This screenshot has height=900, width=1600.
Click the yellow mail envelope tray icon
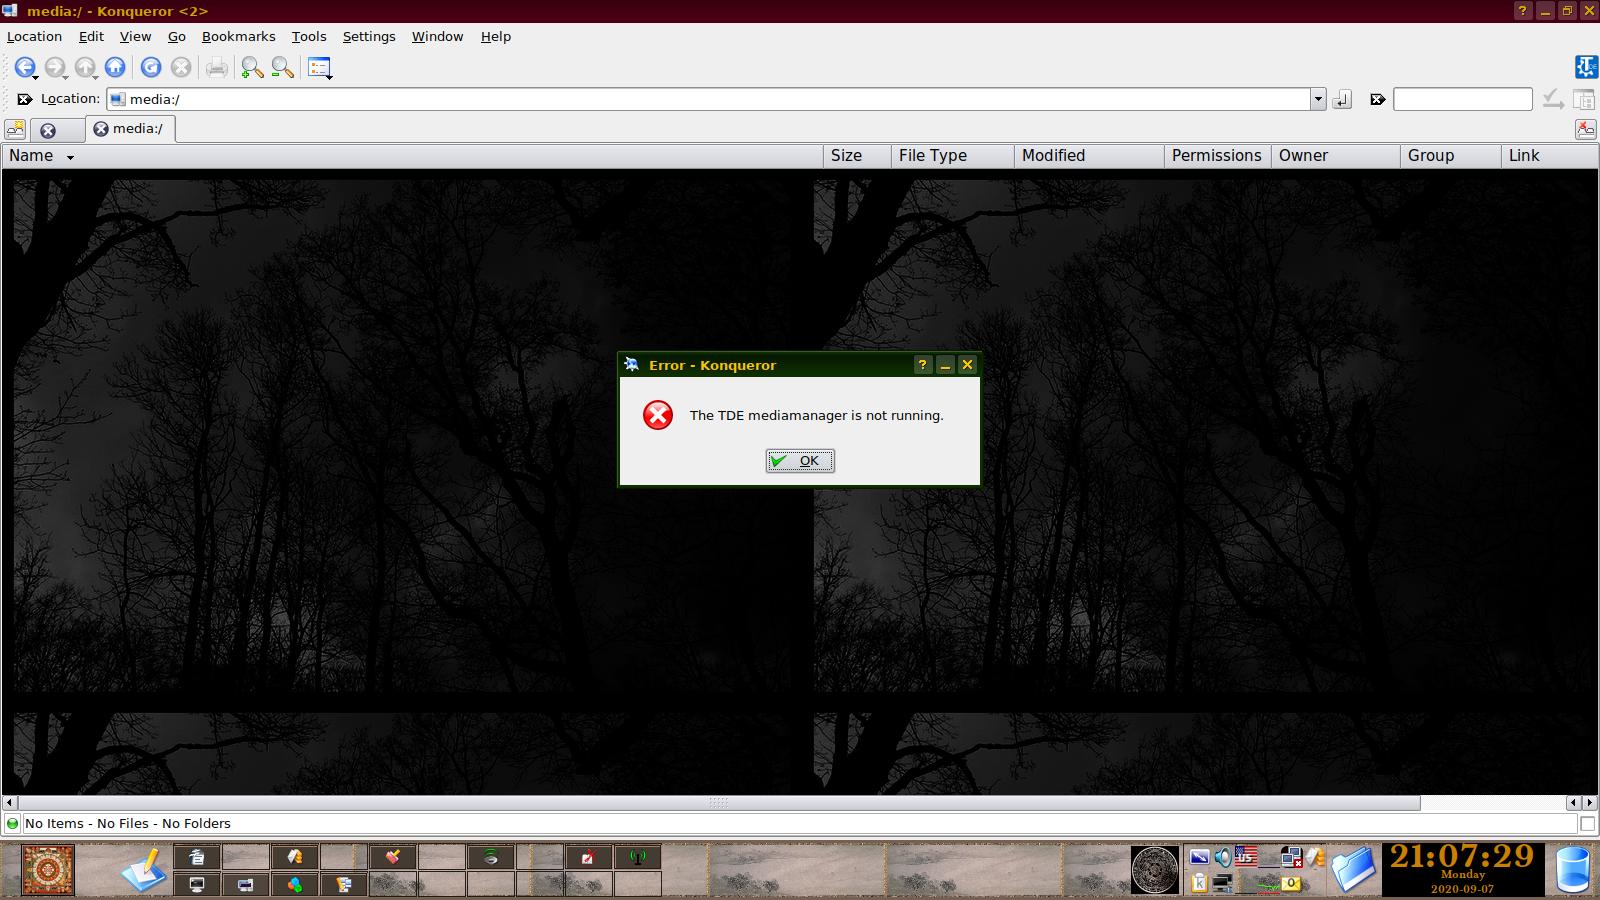tap(1291, 883)
